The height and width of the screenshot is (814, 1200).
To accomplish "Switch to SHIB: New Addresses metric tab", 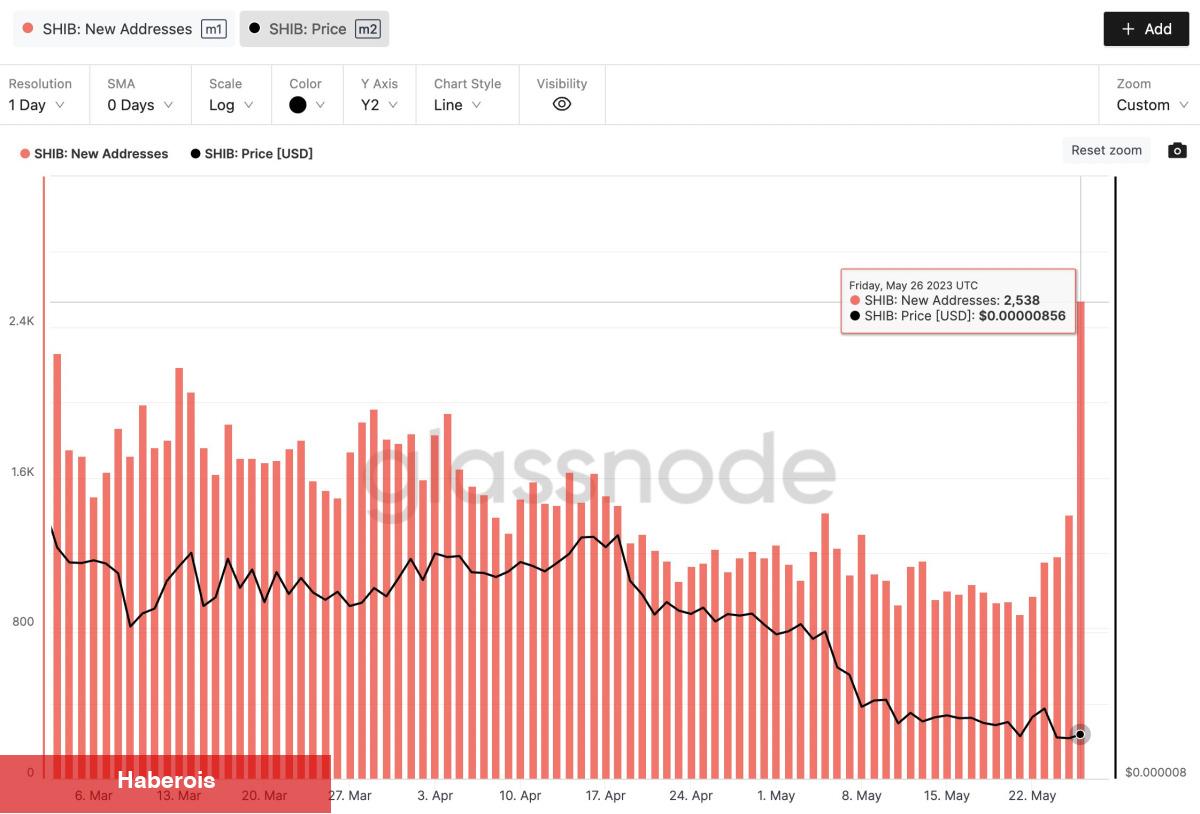I will 124,29.
